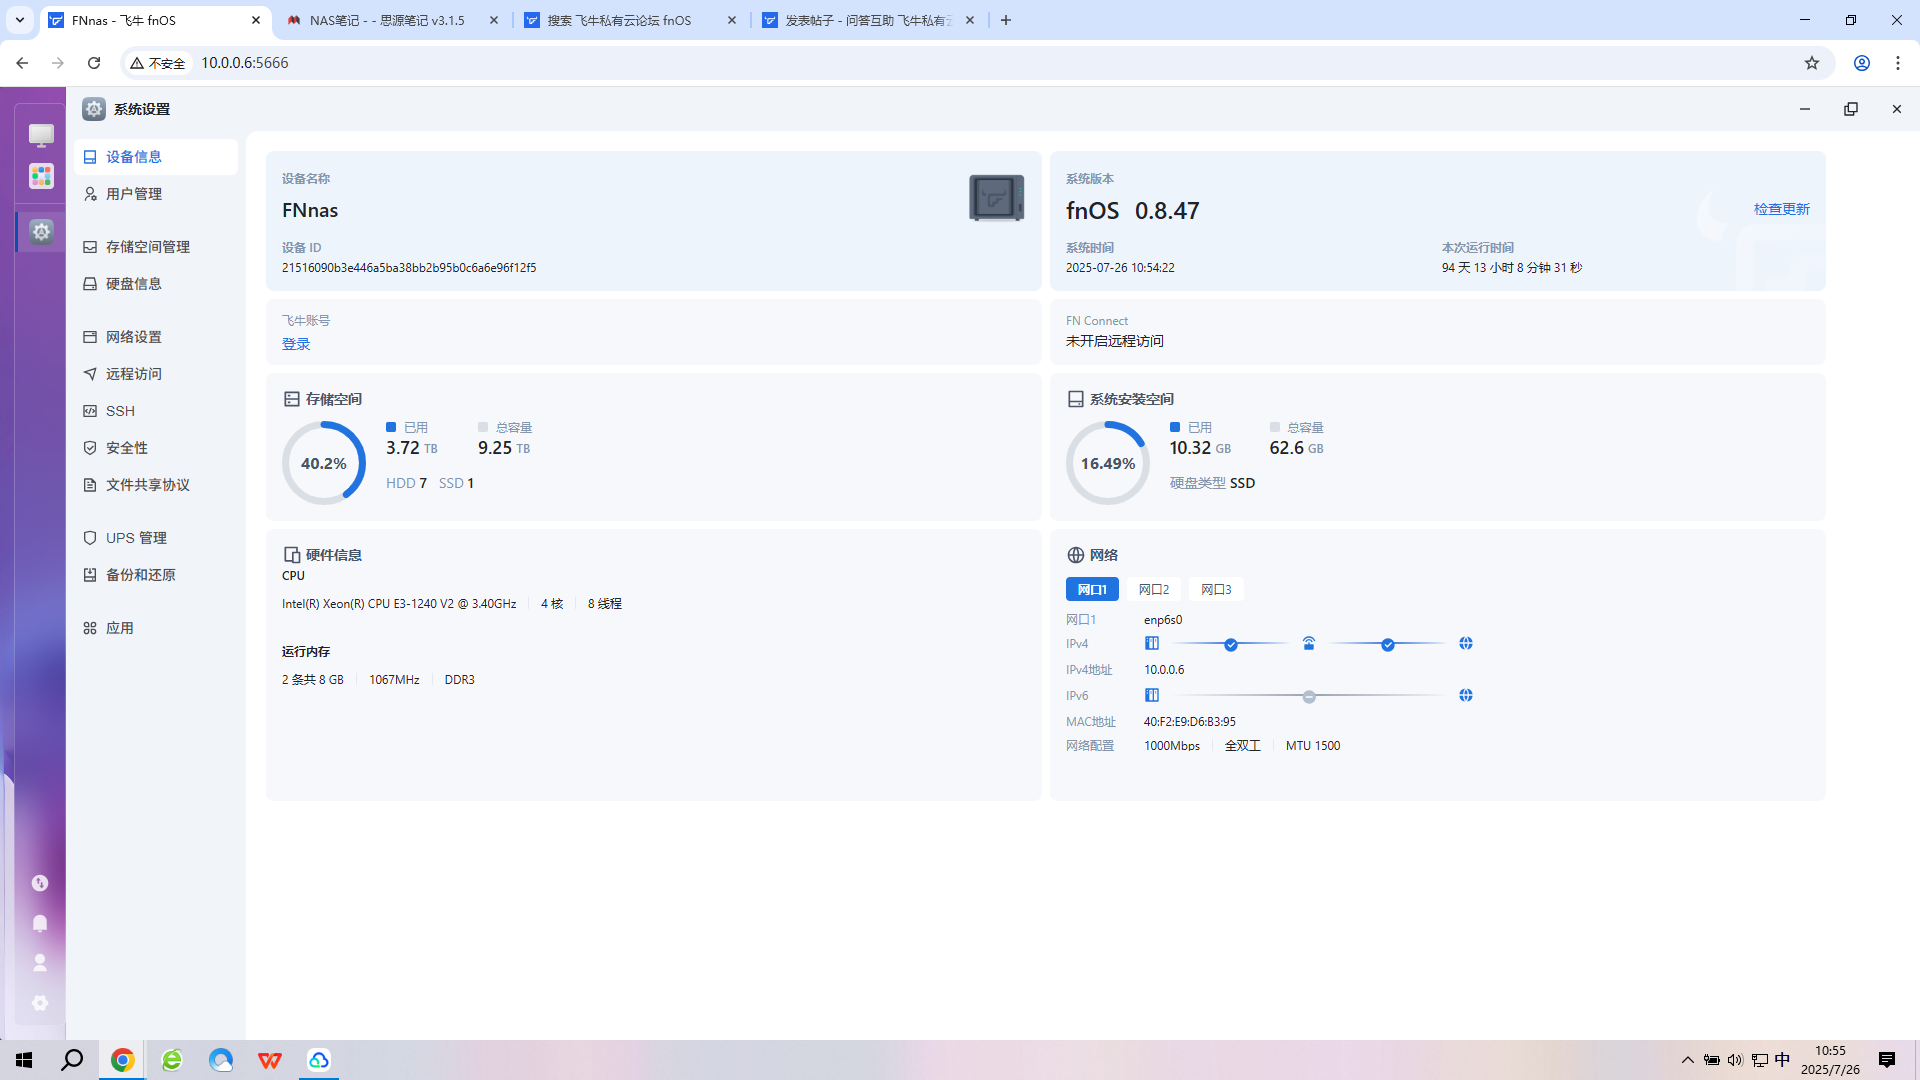Click first checkmark status node in IPv4 row
The height and width of the screenshot is (1080, 1920).
[1231, 645]
